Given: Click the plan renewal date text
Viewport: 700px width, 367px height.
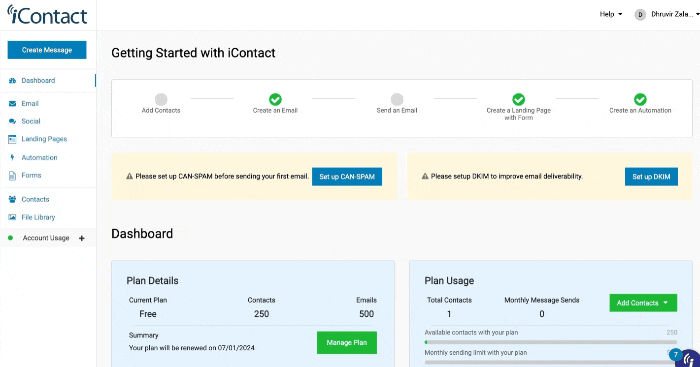Looking at the screenshot, I should (192, 348).
